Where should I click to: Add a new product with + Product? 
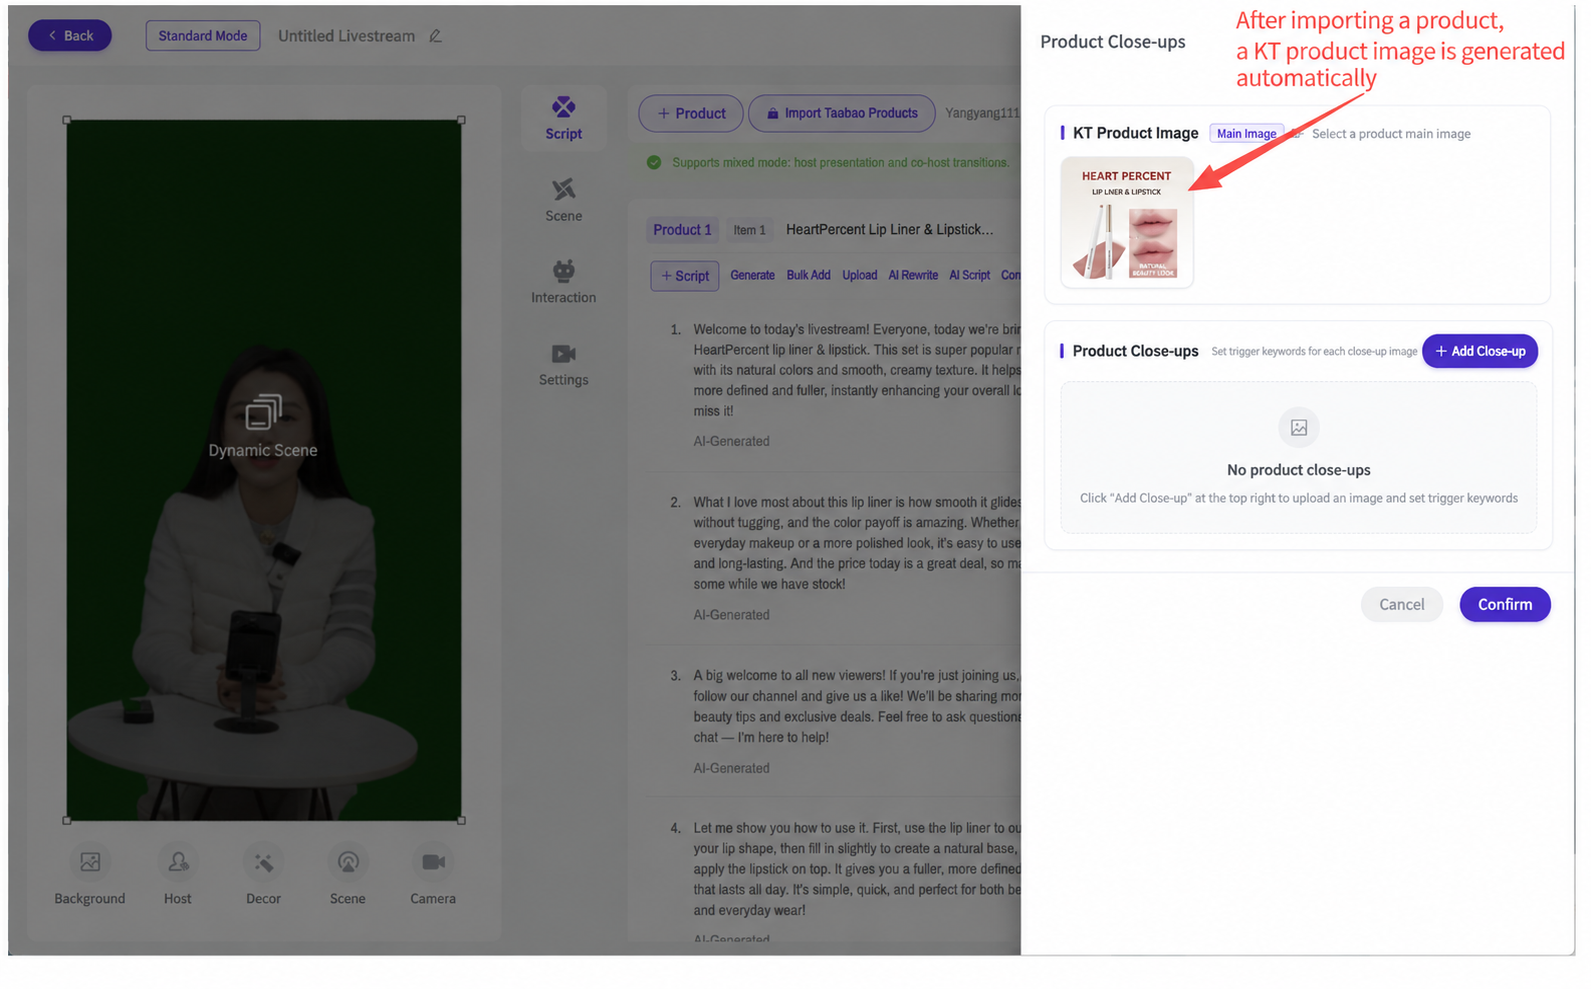point(691,113)
